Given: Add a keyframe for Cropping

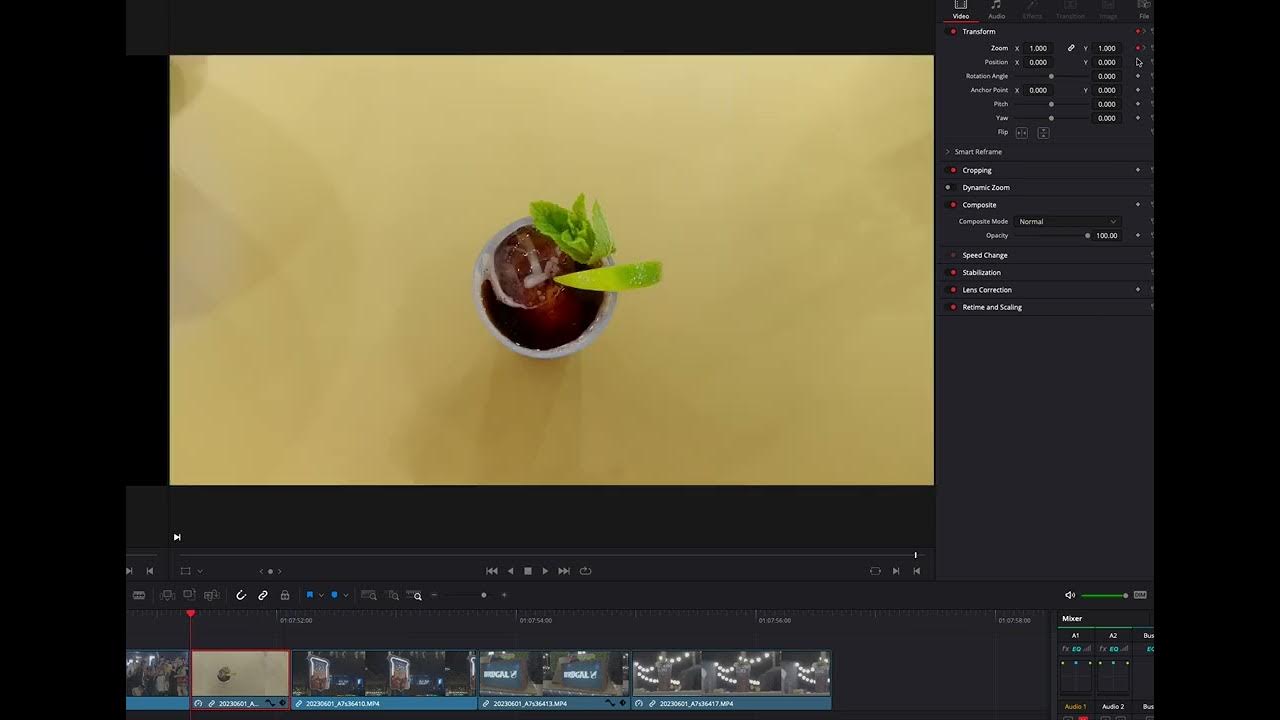Looking at the screenshot, I should point(1138,170).
